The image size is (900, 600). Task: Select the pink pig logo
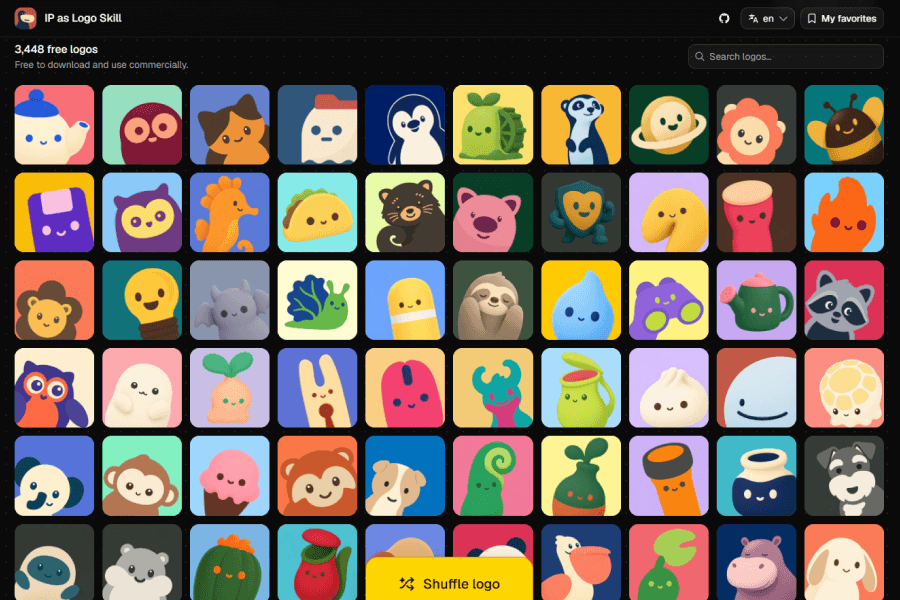click(x=493, y=212)
